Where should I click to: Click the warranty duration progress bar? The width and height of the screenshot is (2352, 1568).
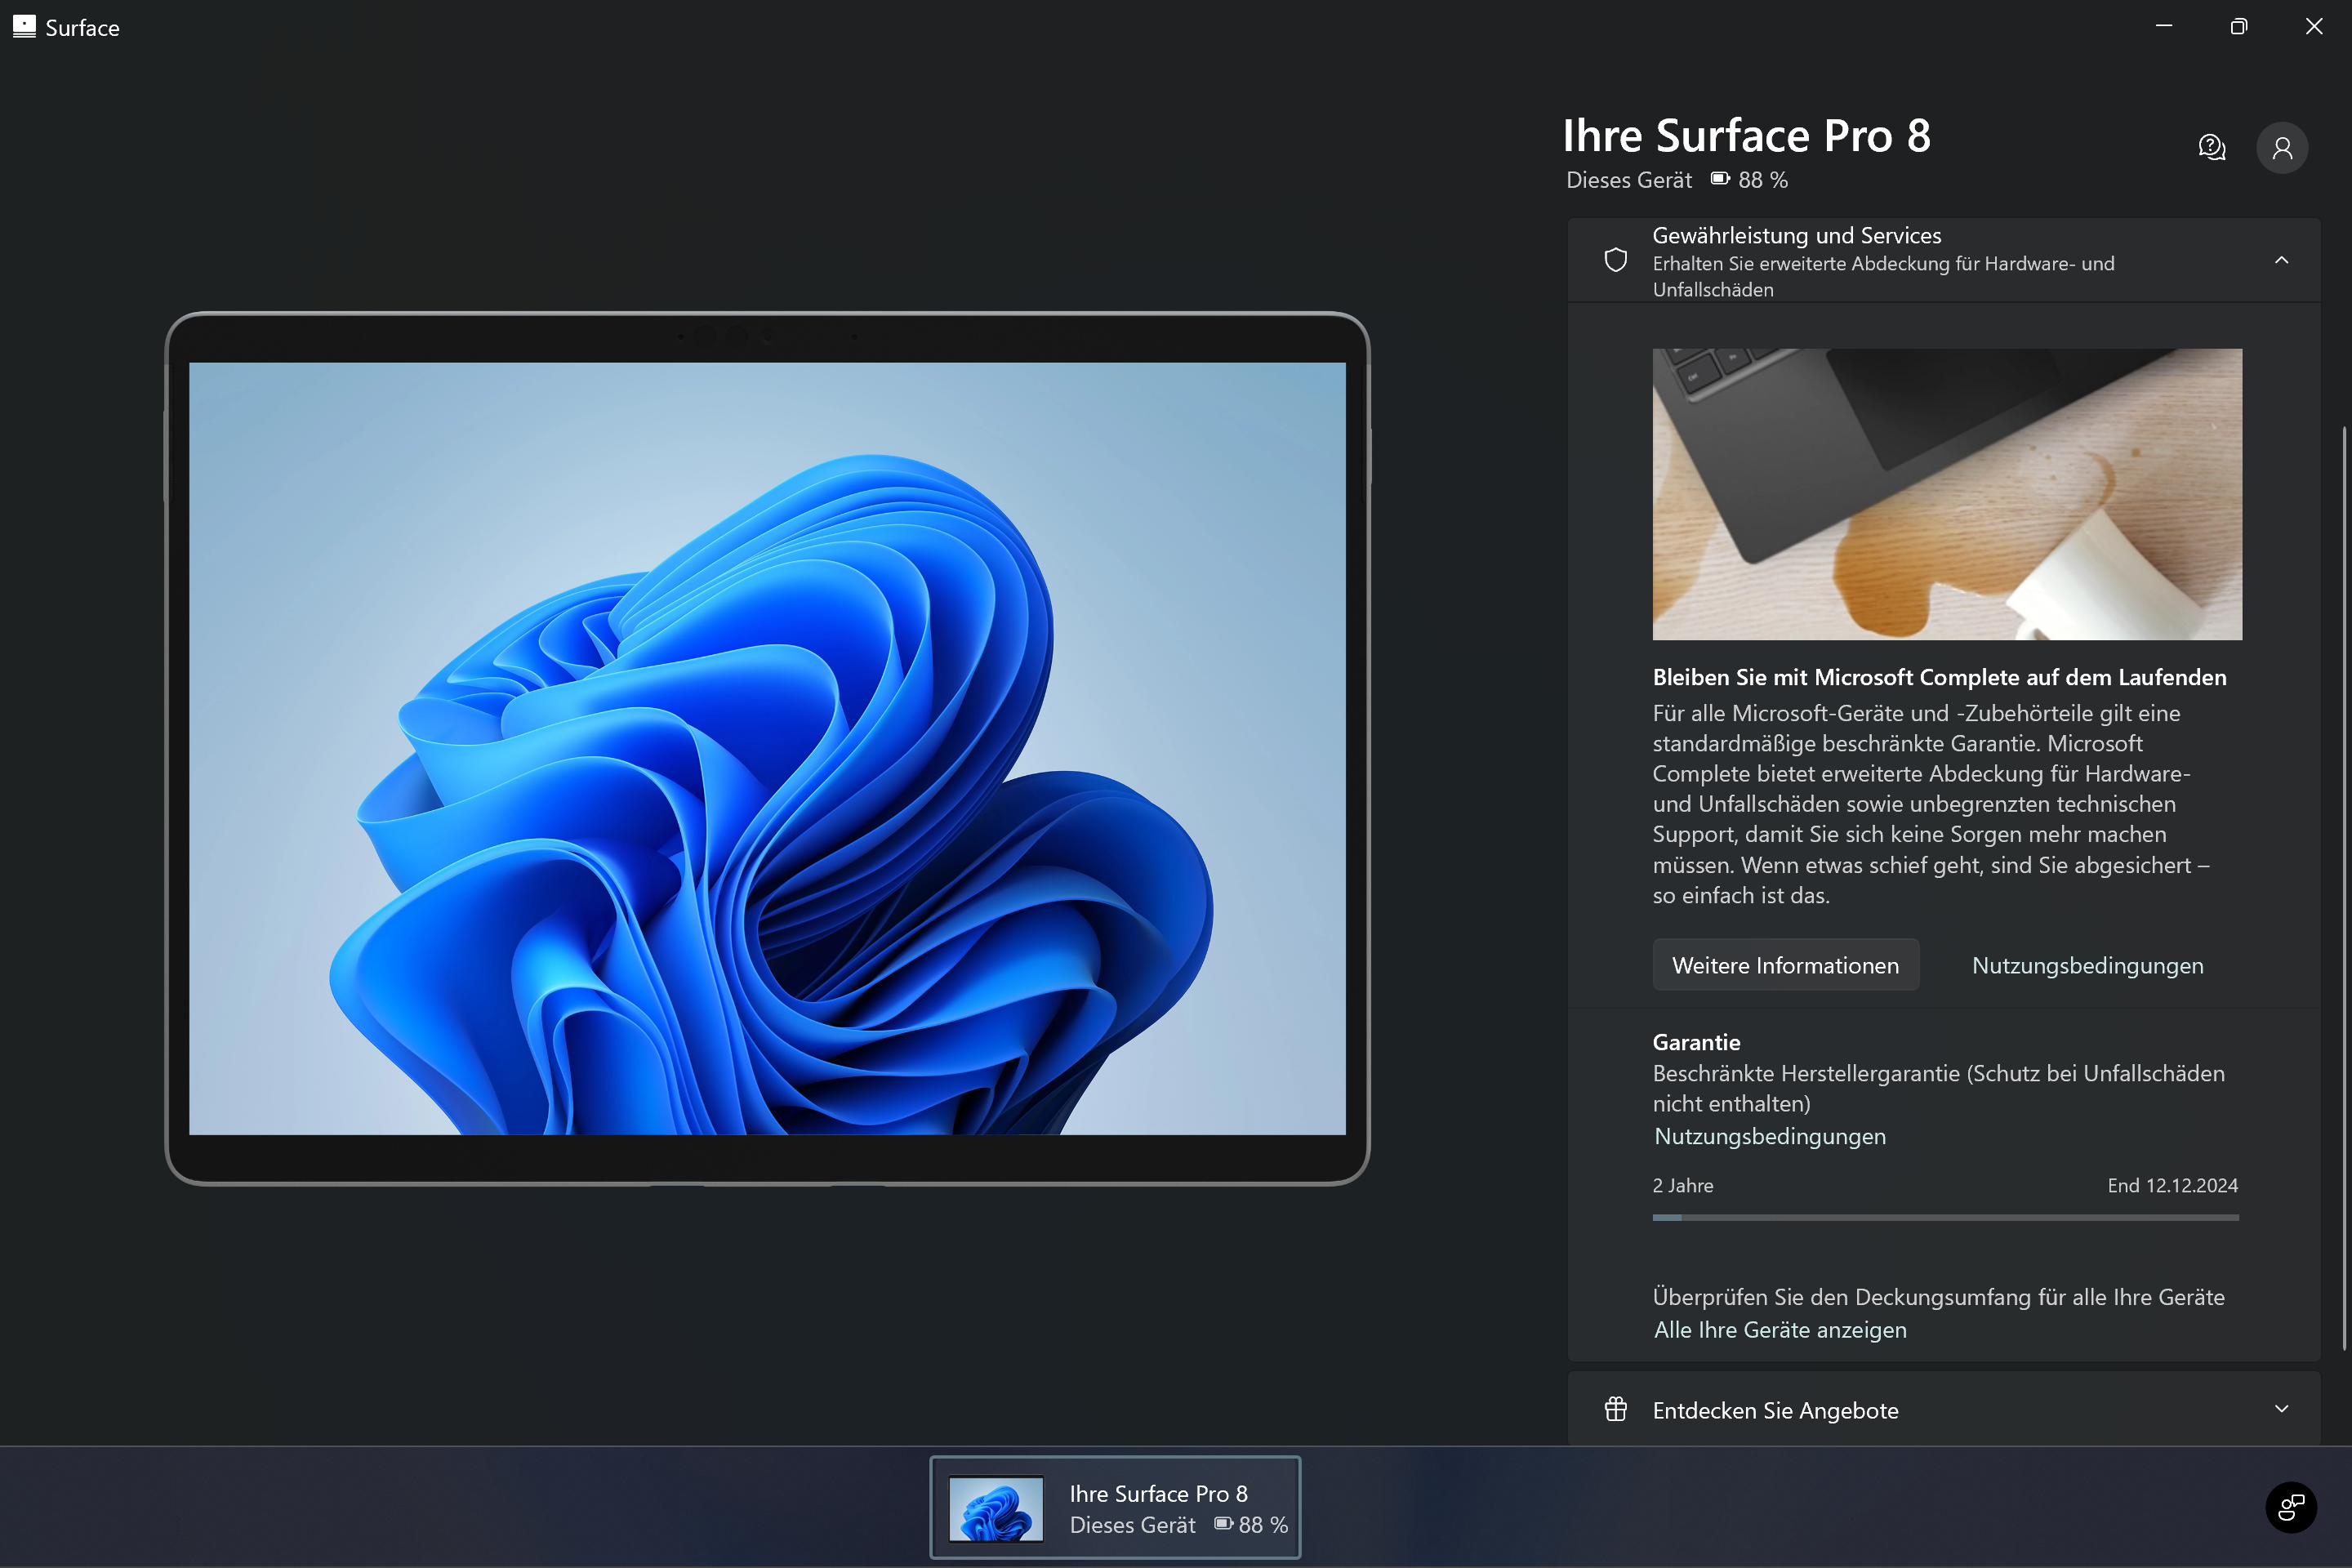(x=1945, y=1217)
